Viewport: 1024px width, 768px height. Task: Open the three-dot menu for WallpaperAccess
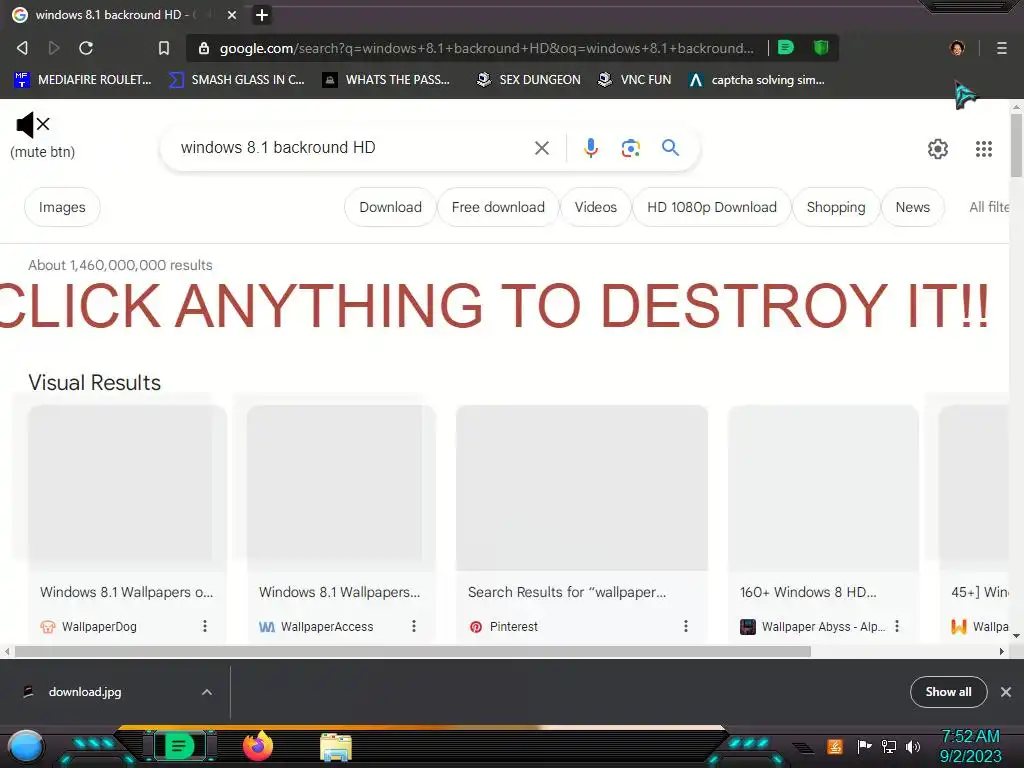tap(414, 626)
